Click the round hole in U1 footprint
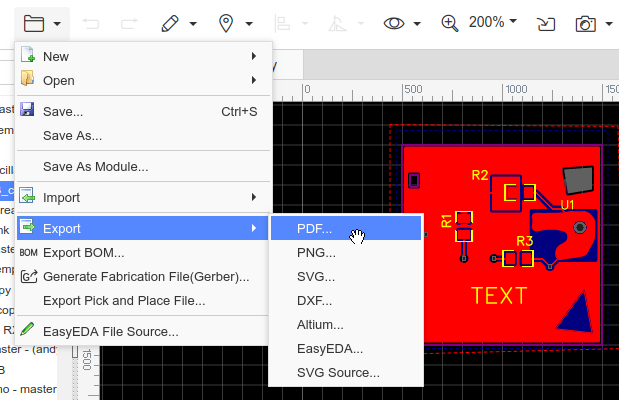The width and height of the screenshot is (619, 400). pos(580,228)
